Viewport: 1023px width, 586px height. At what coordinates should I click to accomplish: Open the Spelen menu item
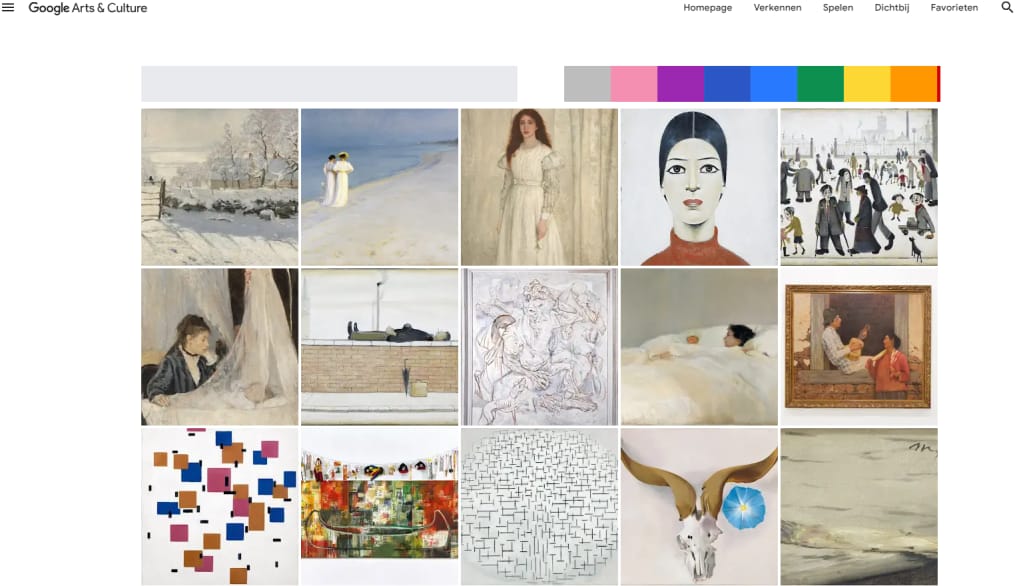click(838, 8)
